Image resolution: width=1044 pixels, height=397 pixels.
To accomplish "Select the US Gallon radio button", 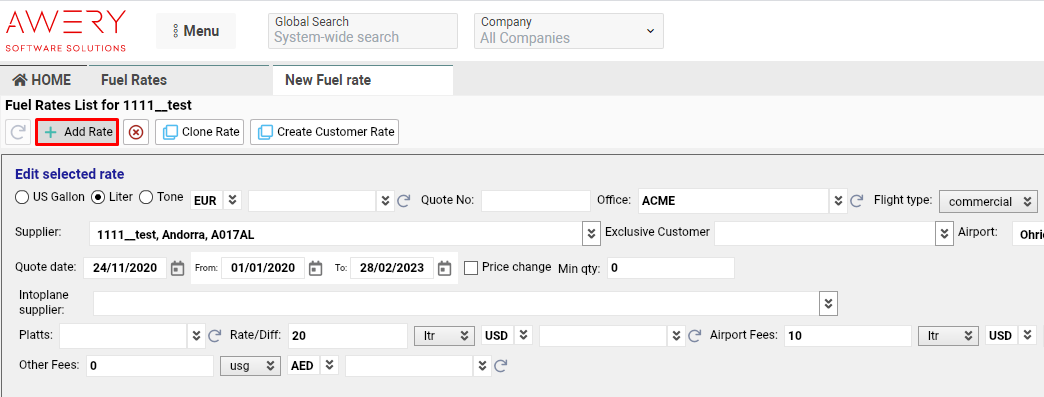I will click(22, 197).
